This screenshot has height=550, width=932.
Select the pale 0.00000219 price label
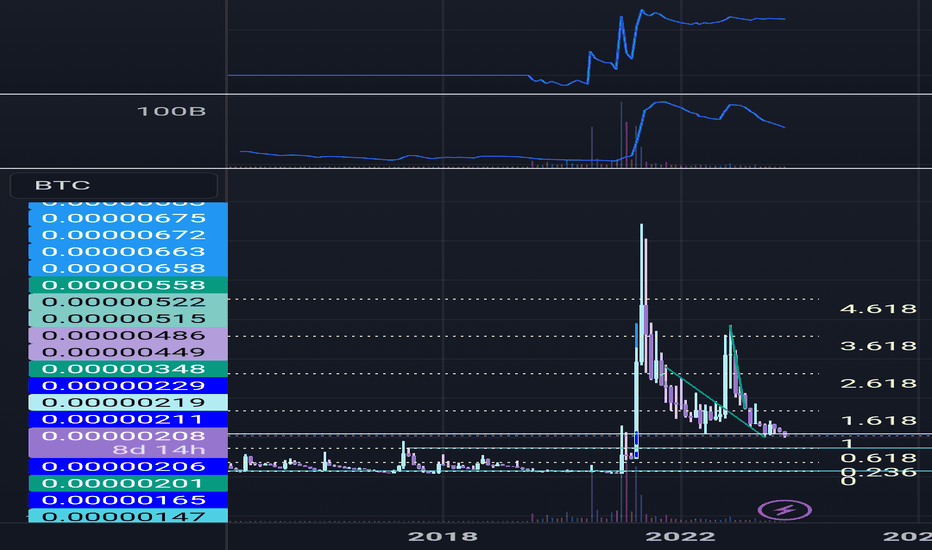128,402
